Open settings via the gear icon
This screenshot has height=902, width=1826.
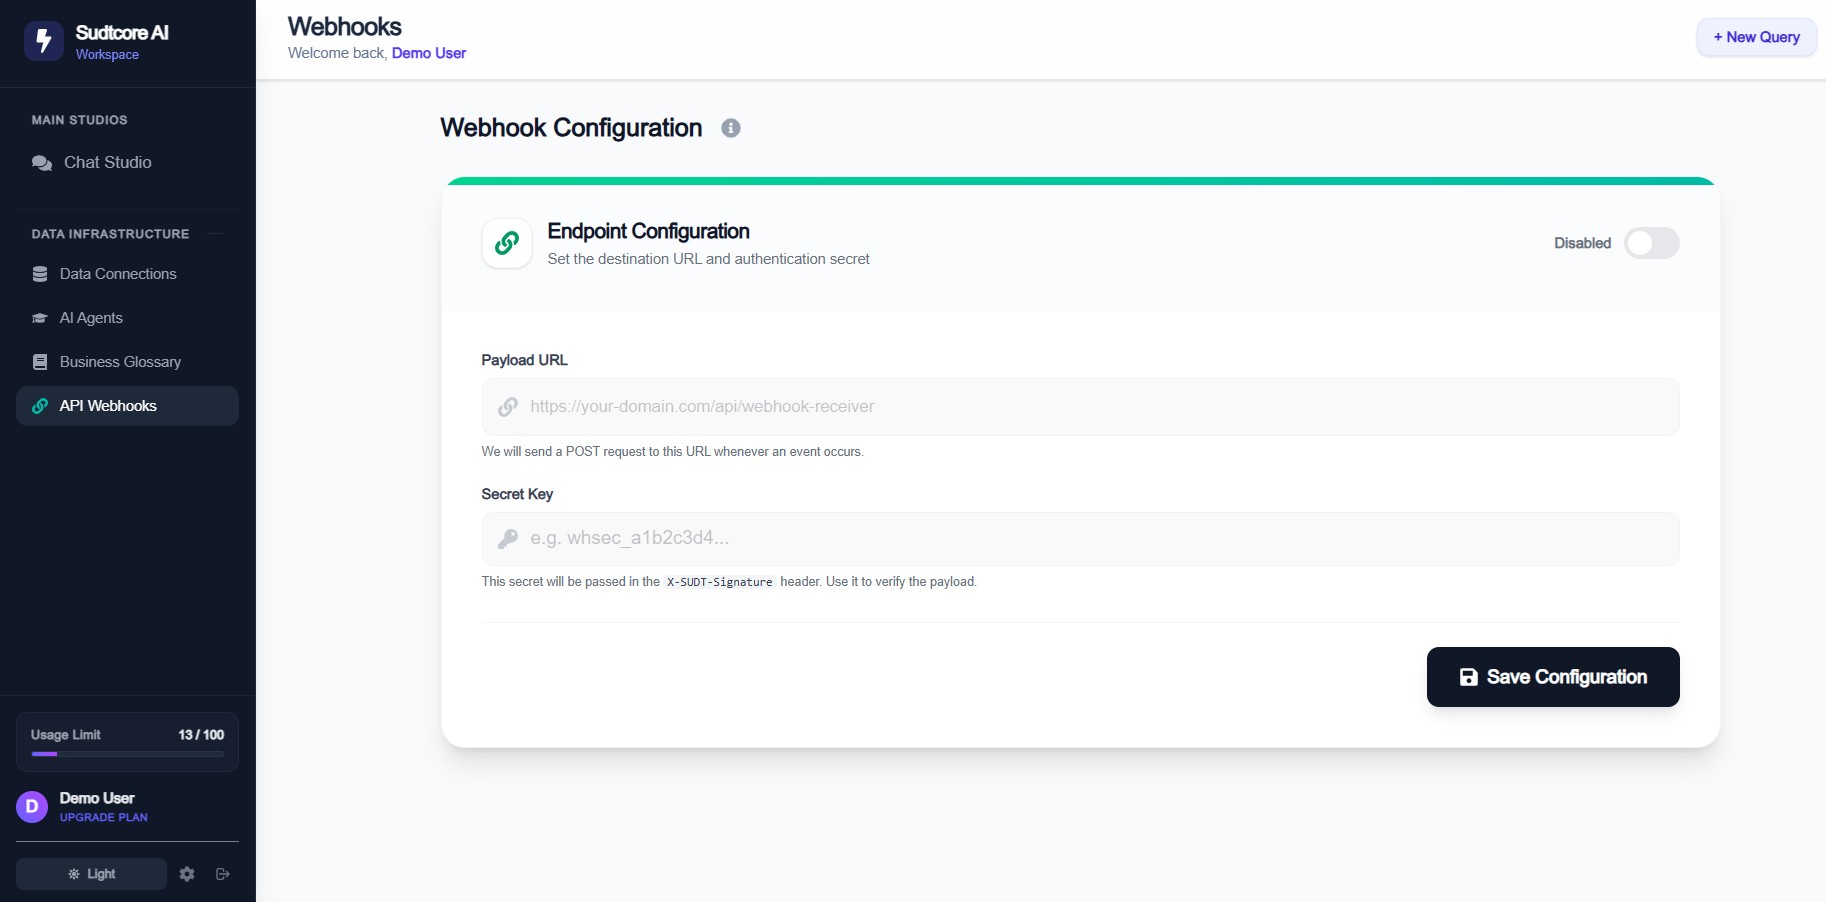click(187, 874)
